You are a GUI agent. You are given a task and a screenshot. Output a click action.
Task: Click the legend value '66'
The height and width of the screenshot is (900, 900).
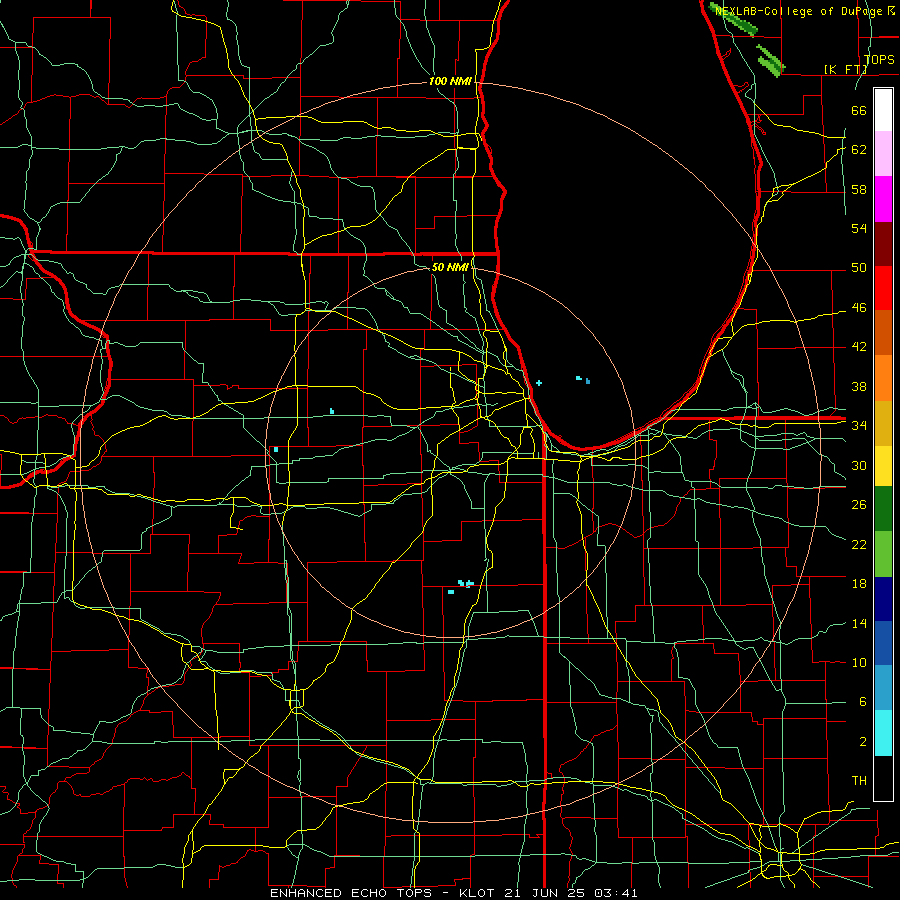(x=859, y=110)
